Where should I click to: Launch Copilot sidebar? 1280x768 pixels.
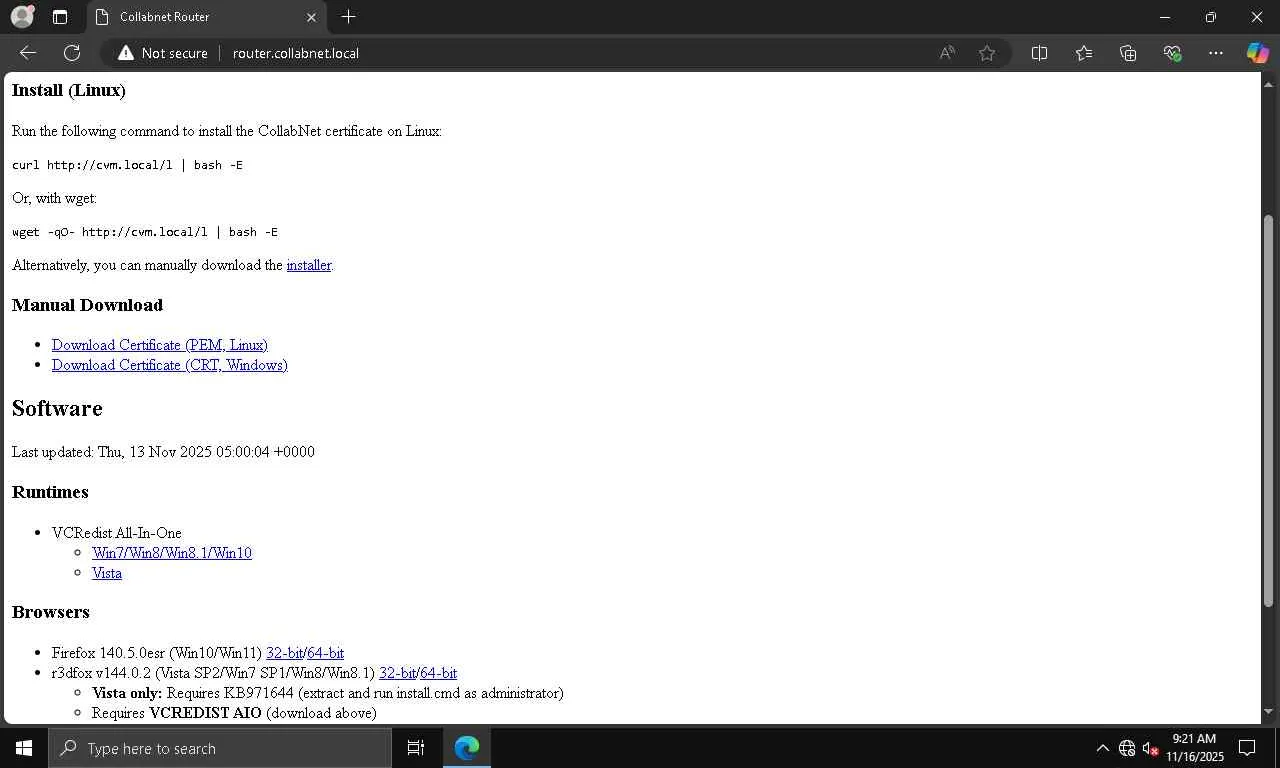click(1257, 53)
